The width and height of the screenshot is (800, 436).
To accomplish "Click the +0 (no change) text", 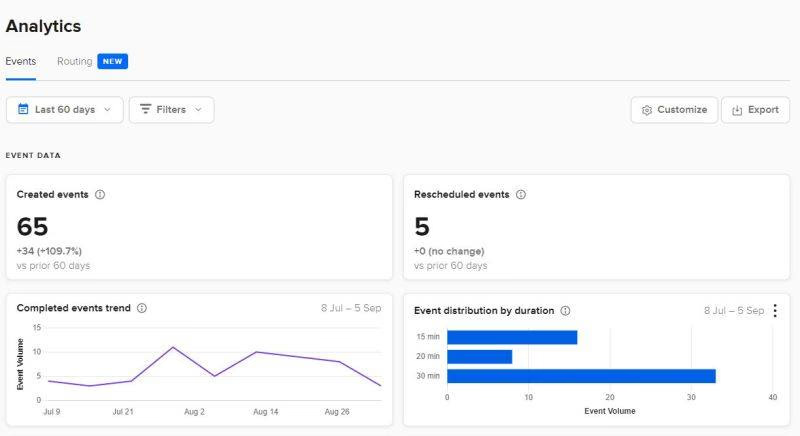I will tap(449, 251).
